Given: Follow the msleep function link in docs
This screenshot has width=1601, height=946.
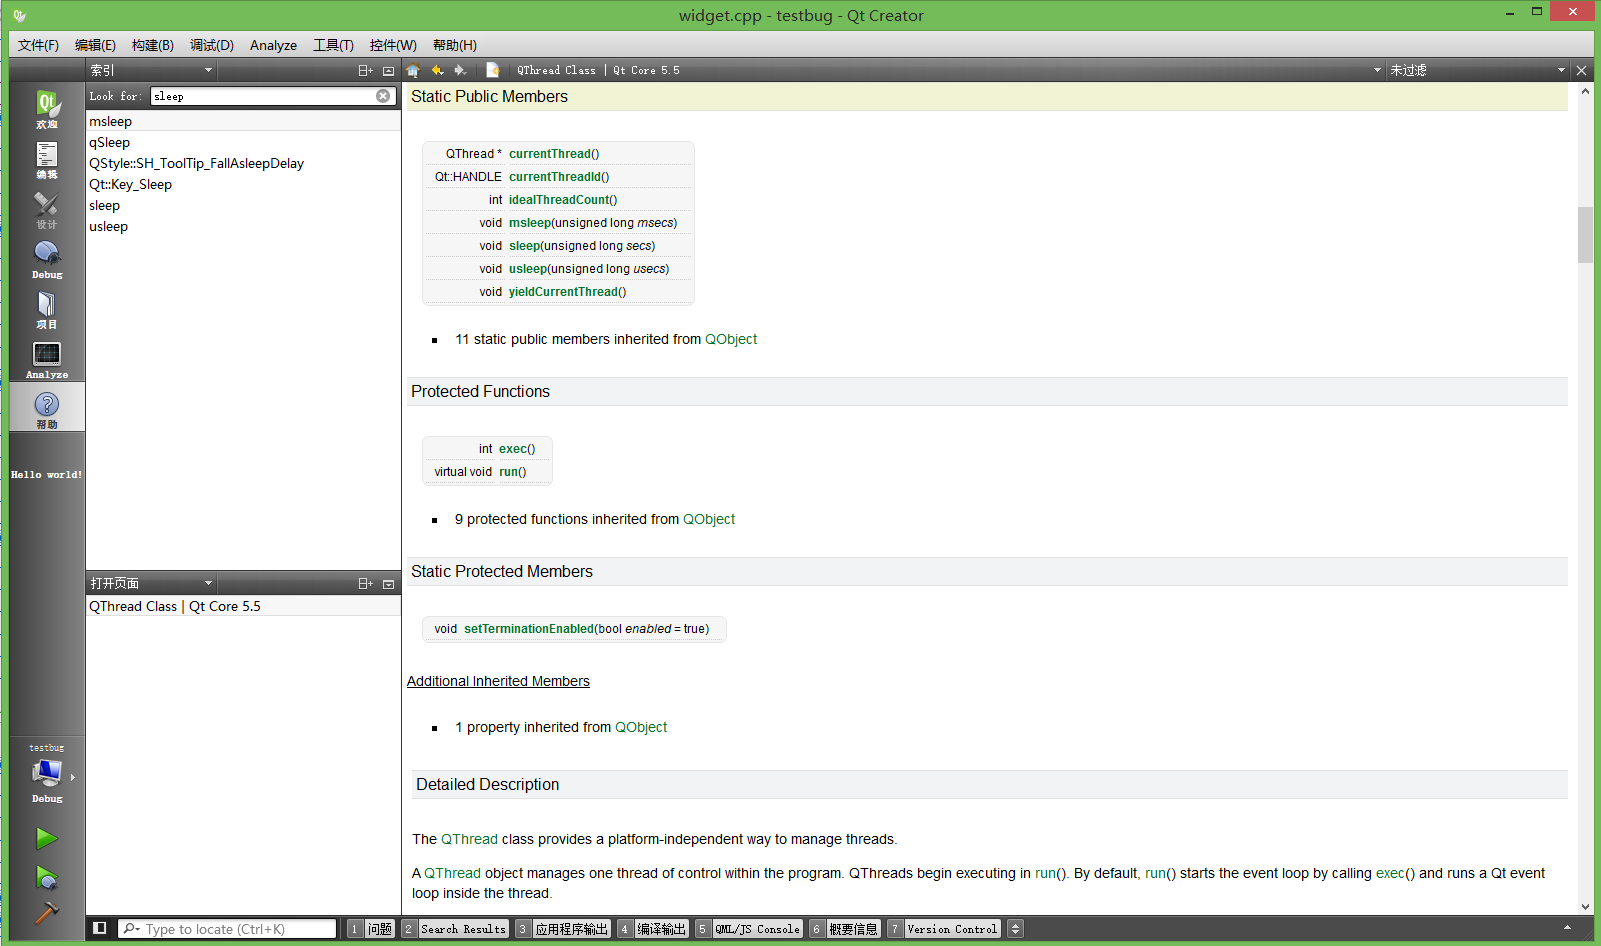Looking at the screenshot, I should pyautogui.click(x=530, y=223).
